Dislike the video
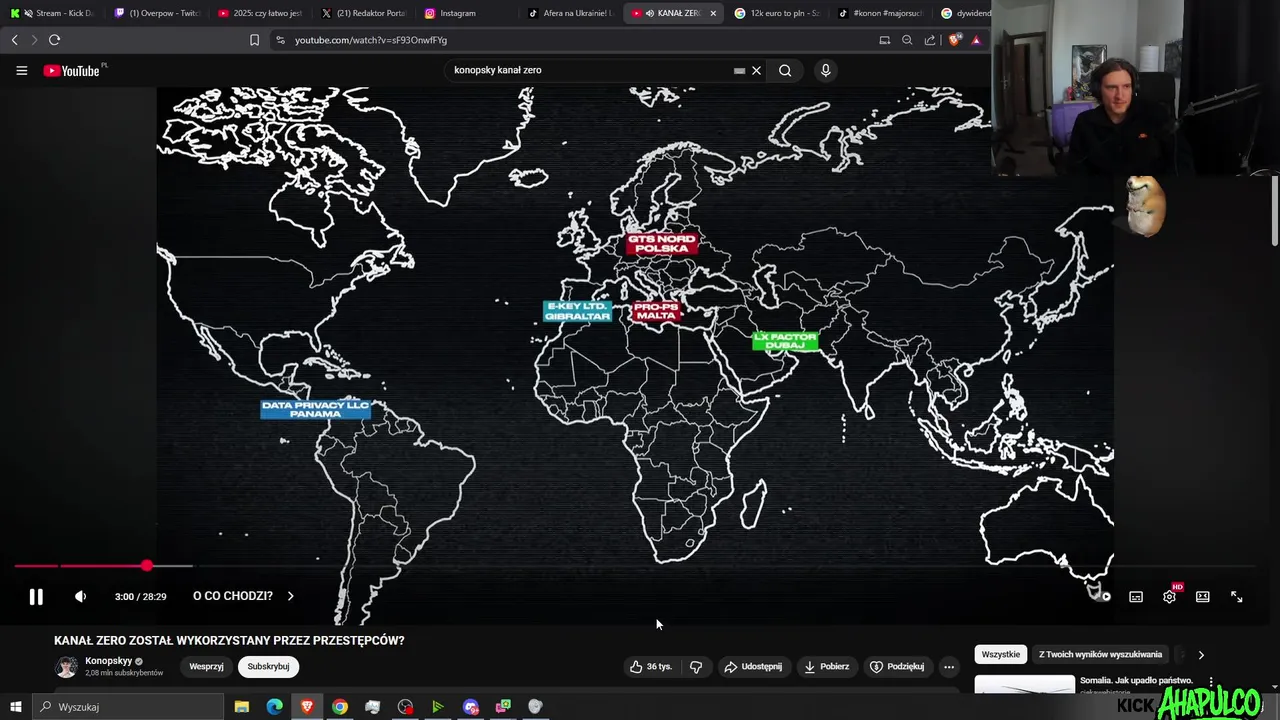Image resolution: width=1280 pixels, height=720 pixels. 696,666
